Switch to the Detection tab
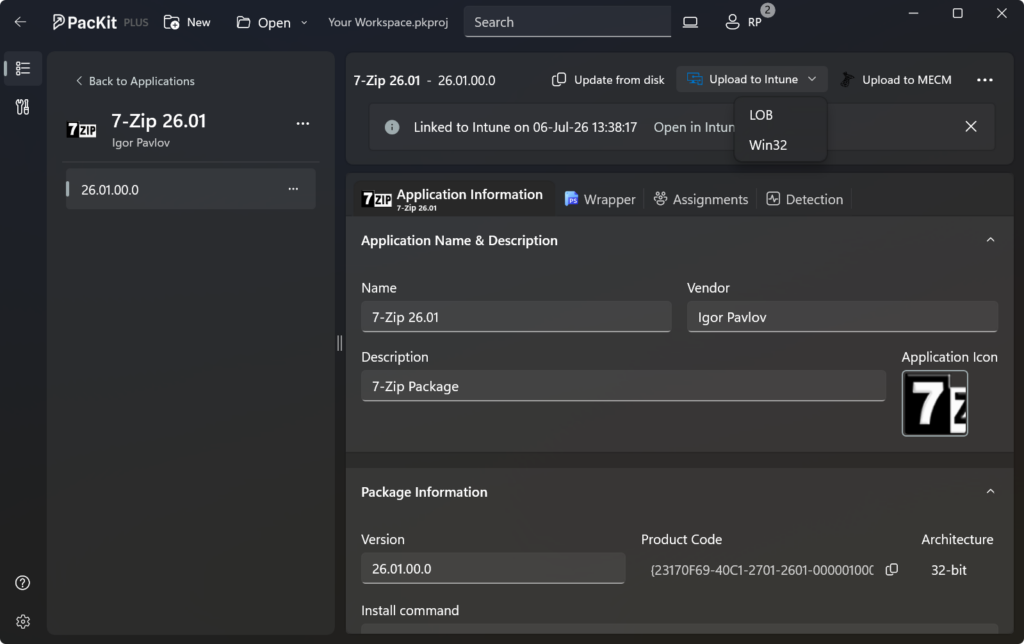 click(805, 199)
